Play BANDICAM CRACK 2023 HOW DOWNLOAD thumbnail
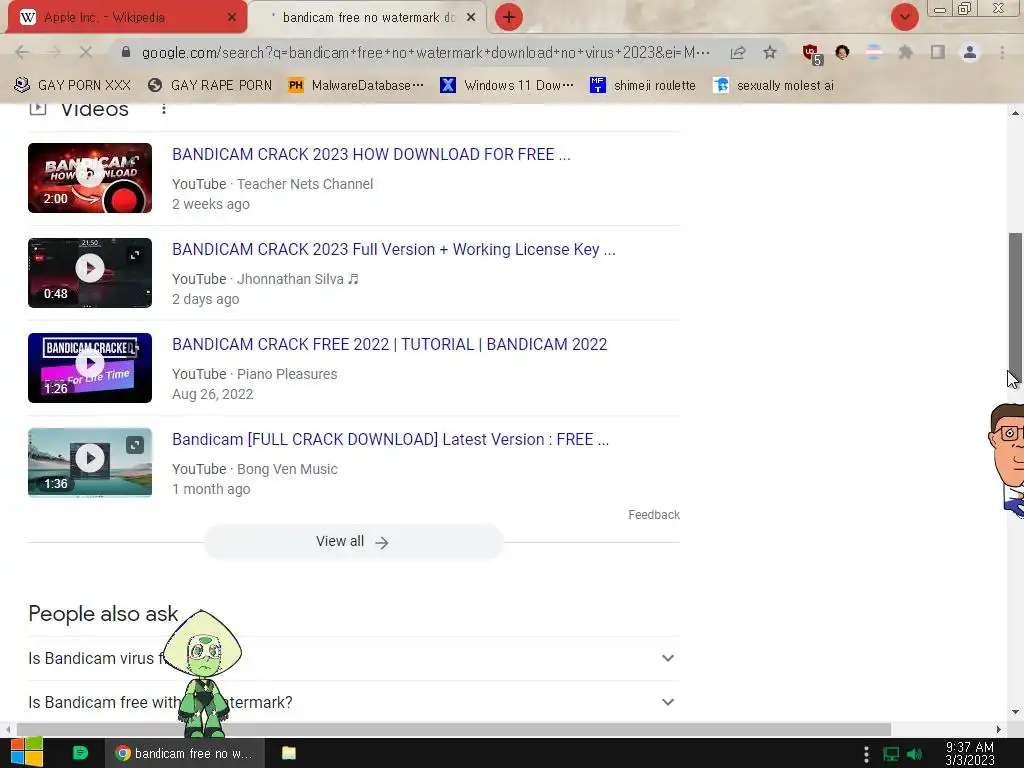 click(x=90, y=178)
